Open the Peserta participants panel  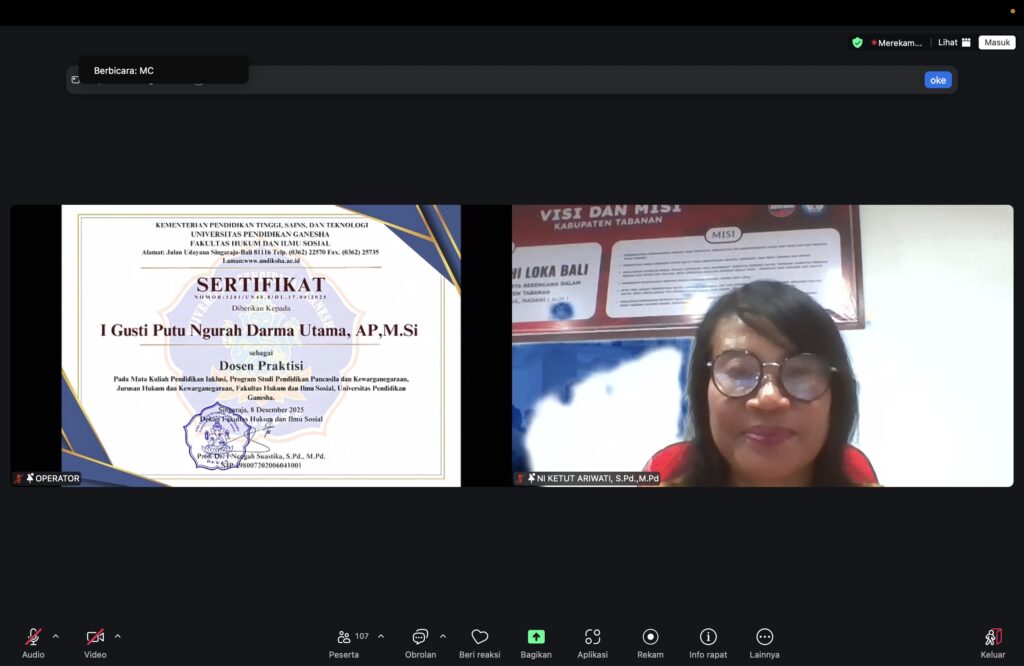click(344, 637)
